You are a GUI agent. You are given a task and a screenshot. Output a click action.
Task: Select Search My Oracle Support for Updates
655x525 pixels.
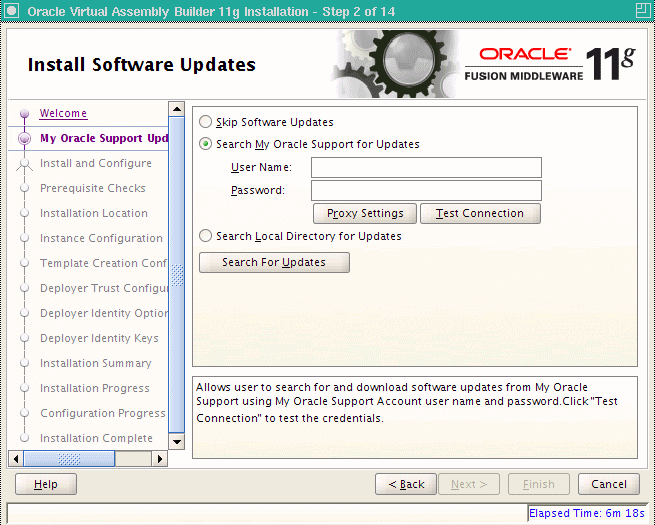tap(205, 144)
